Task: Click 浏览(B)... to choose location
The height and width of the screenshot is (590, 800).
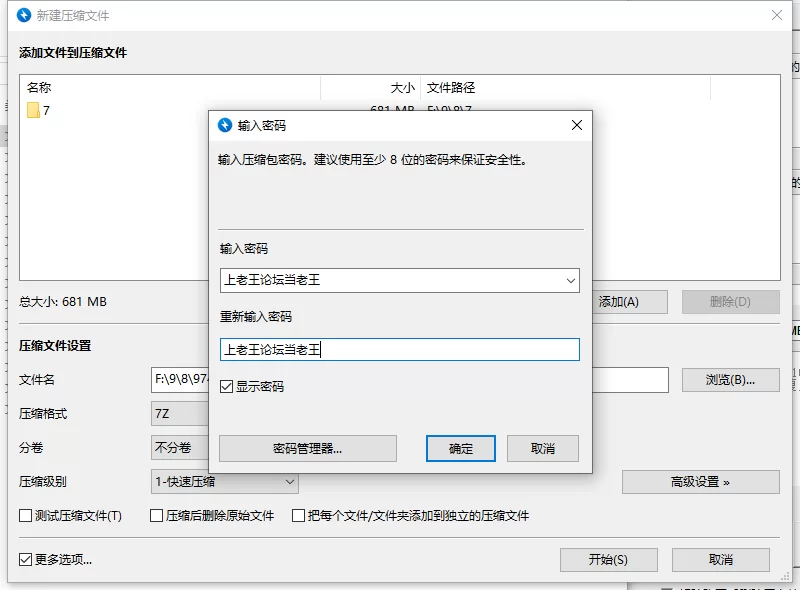Action: (731, 380)
